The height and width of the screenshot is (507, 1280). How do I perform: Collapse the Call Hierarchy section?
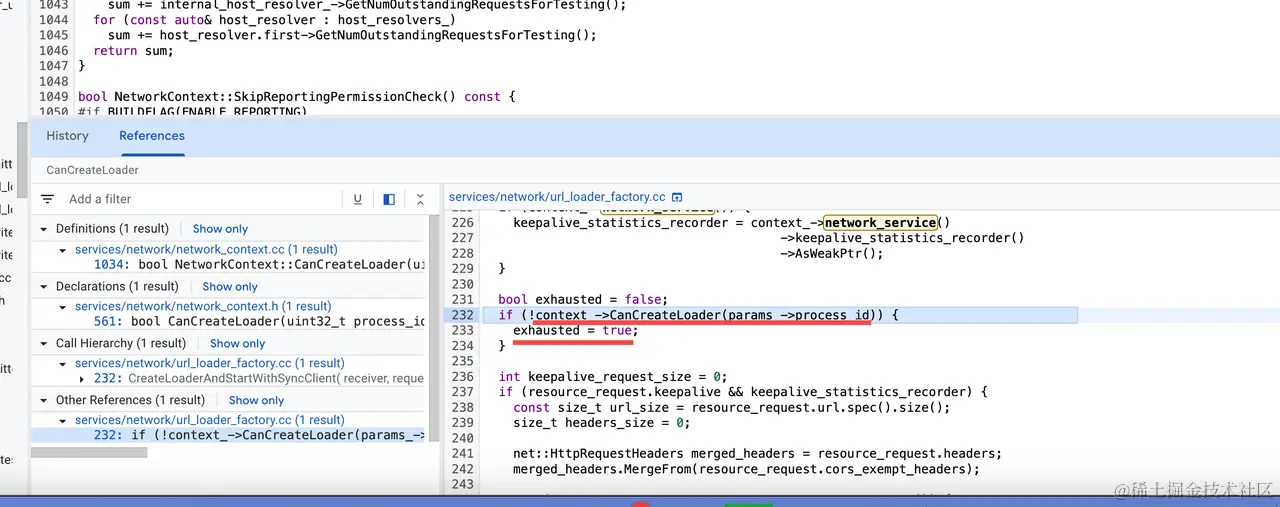(x=44, y=344)
